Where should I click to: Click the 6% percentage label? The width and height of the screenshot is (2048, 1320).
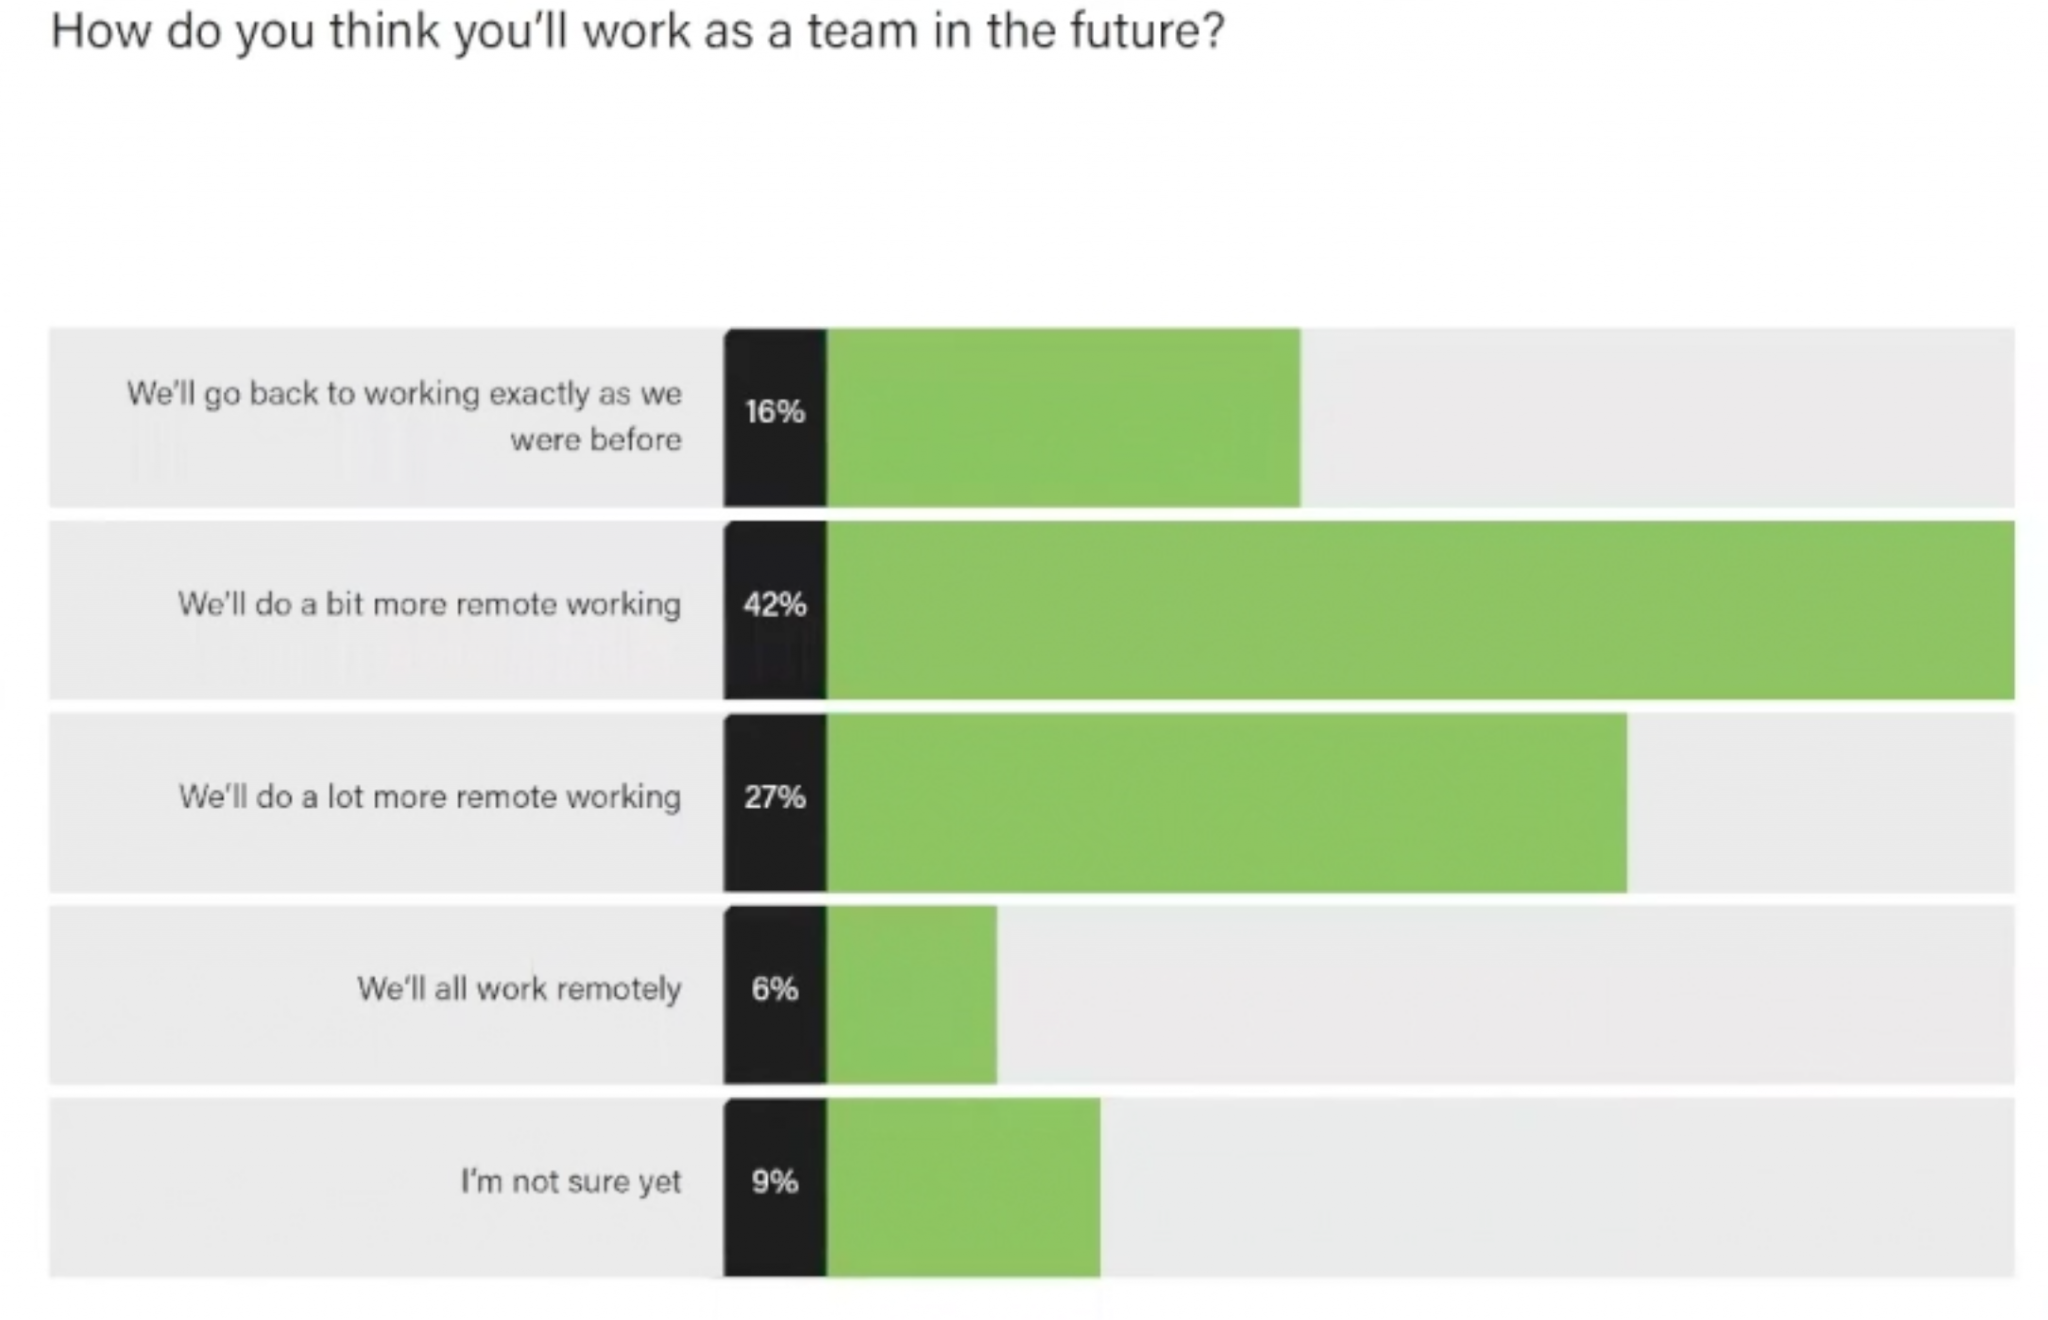775,989
